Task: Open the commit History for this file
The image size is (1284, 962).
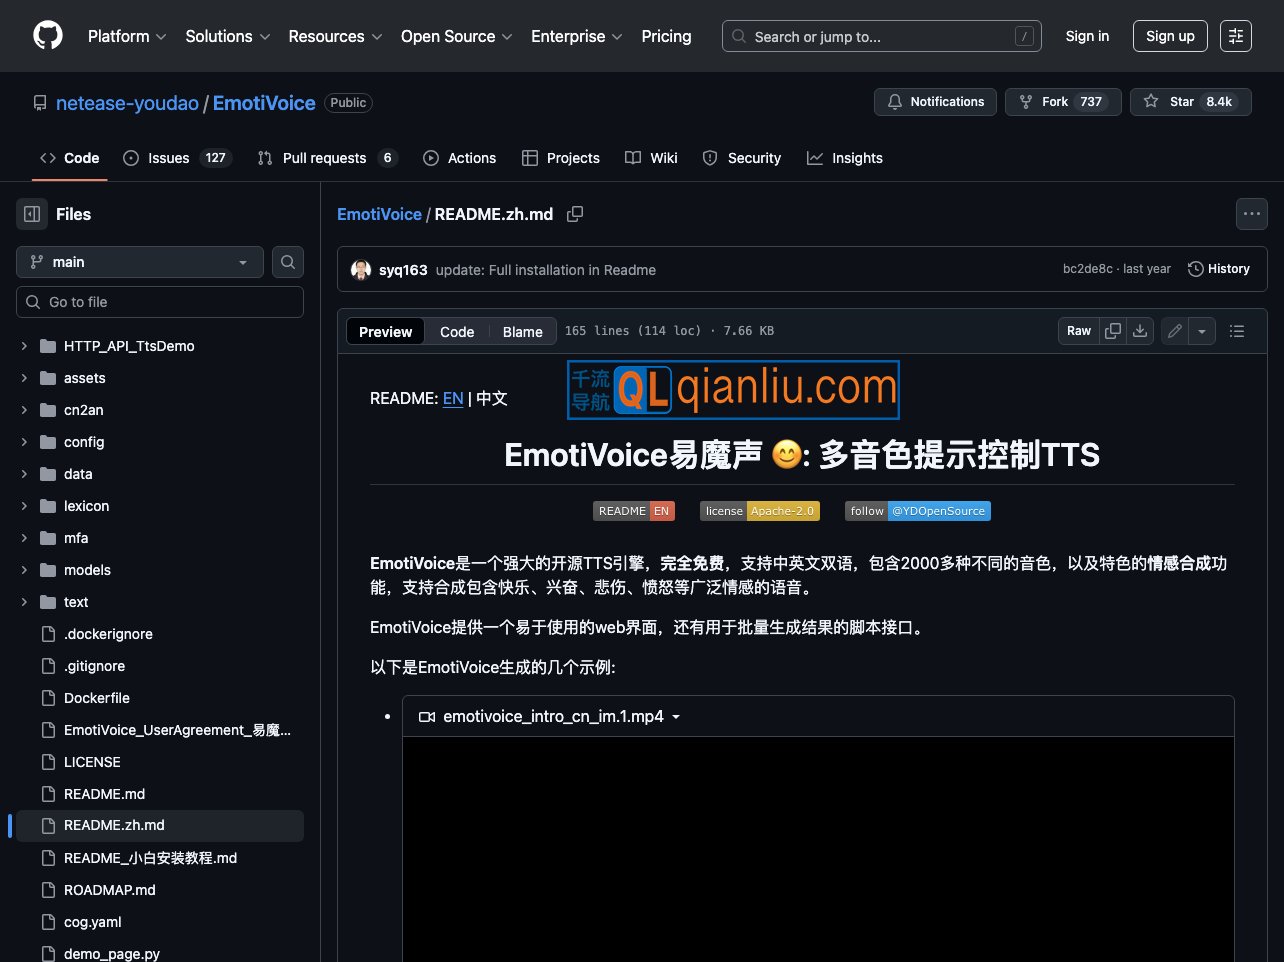Action: pos(1219,268)
